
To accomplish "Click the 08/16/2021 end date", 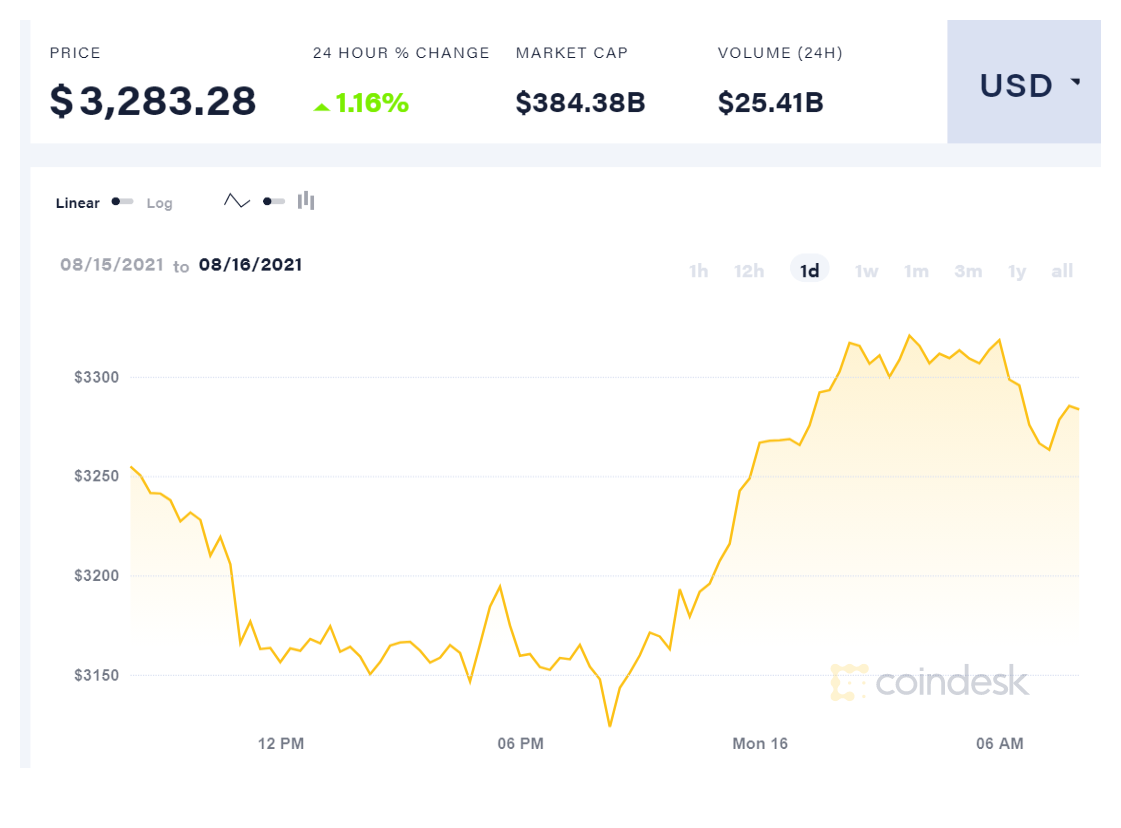I will pos(250,265).
